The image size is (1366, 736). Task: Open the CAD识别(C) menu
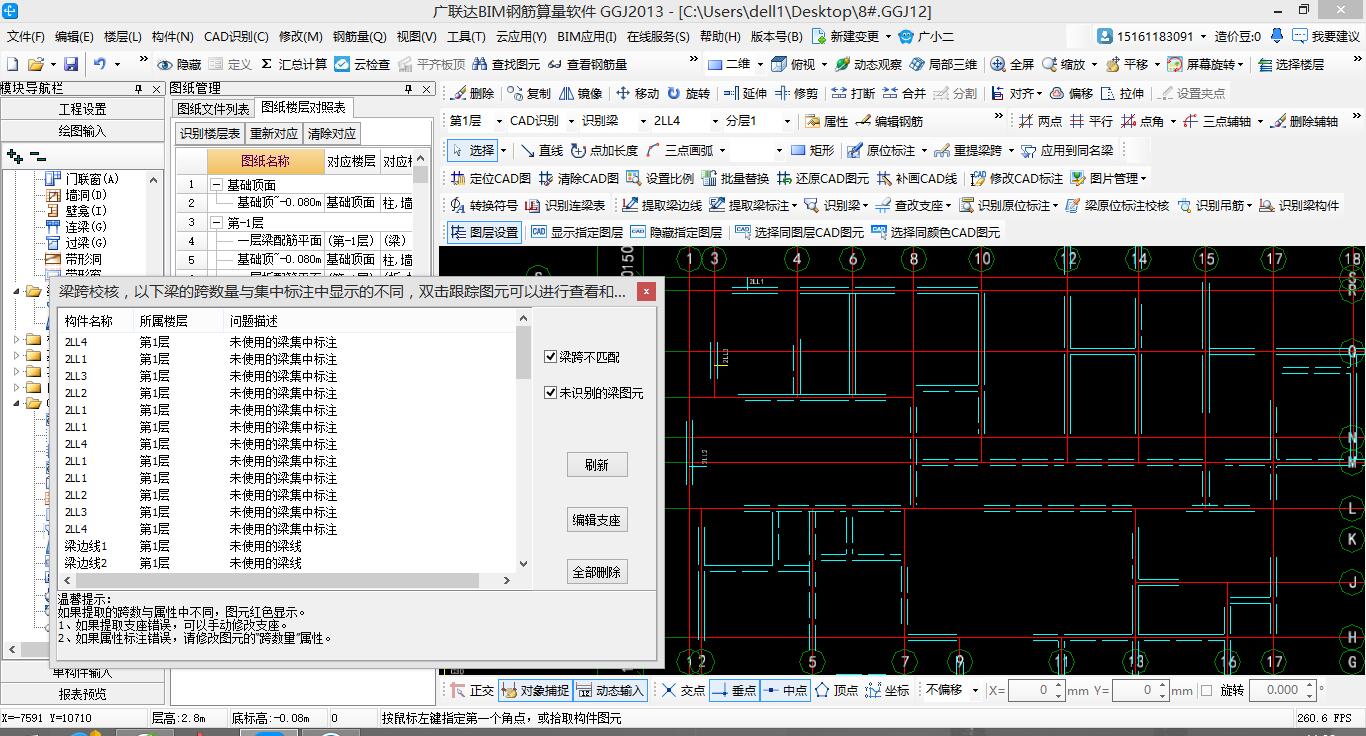pos(236,36)
